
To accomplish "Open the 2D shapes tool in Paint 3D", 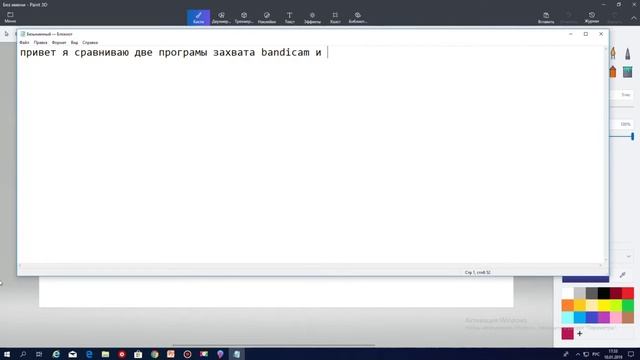I will (221, 18).
